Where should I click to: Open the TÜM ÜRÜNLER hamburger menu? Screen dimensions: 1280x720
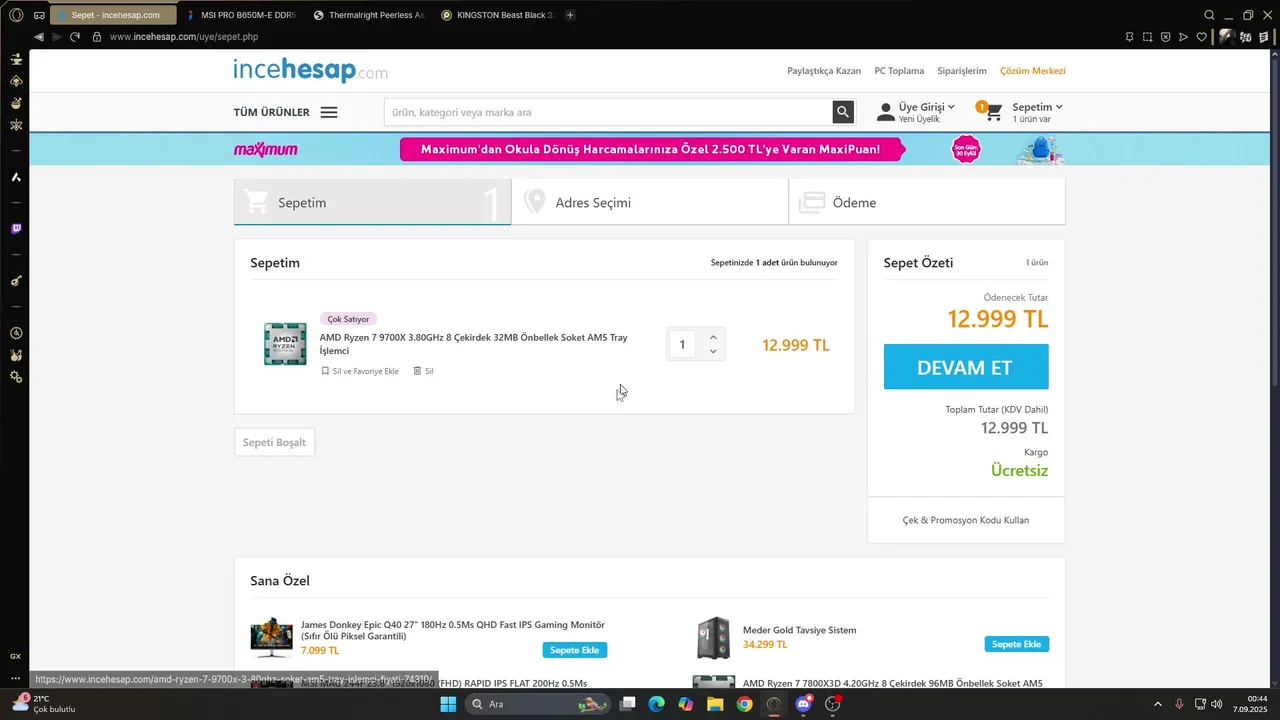click(329, 112)
